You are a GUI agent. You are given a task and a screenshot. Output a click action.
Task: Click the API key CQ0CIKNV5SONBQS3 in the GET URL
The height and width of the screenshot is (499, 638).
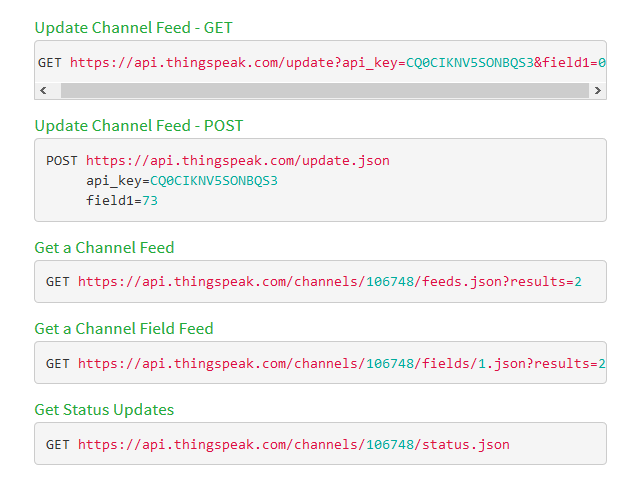[x=470, y=63]
